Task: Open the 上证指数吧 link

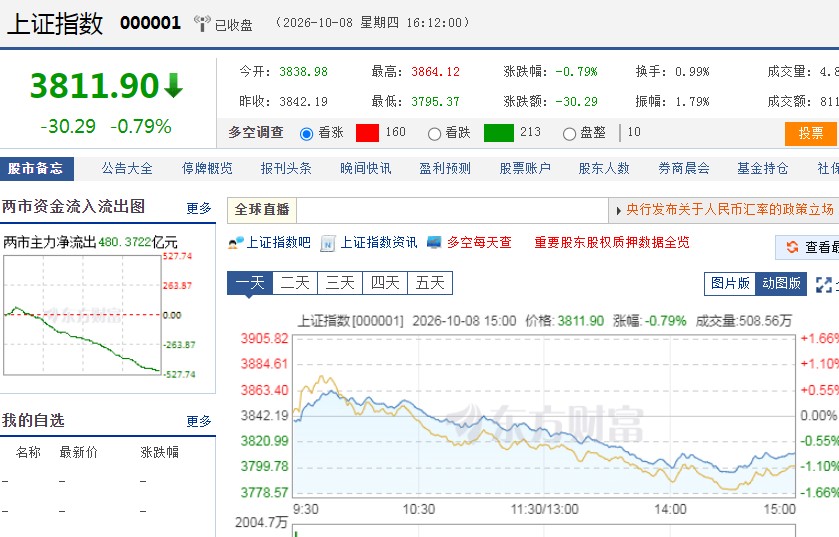Action: point(278,243)
